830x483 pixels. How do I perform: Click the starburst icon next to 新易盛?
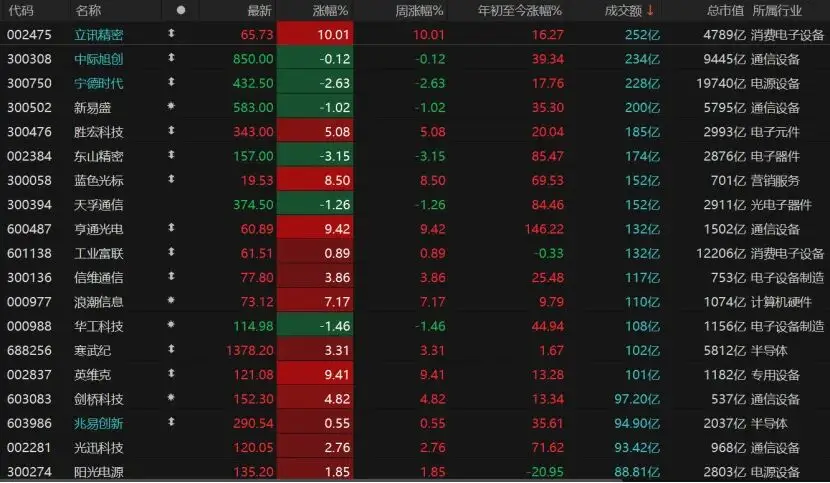click(x=171, y=107)
